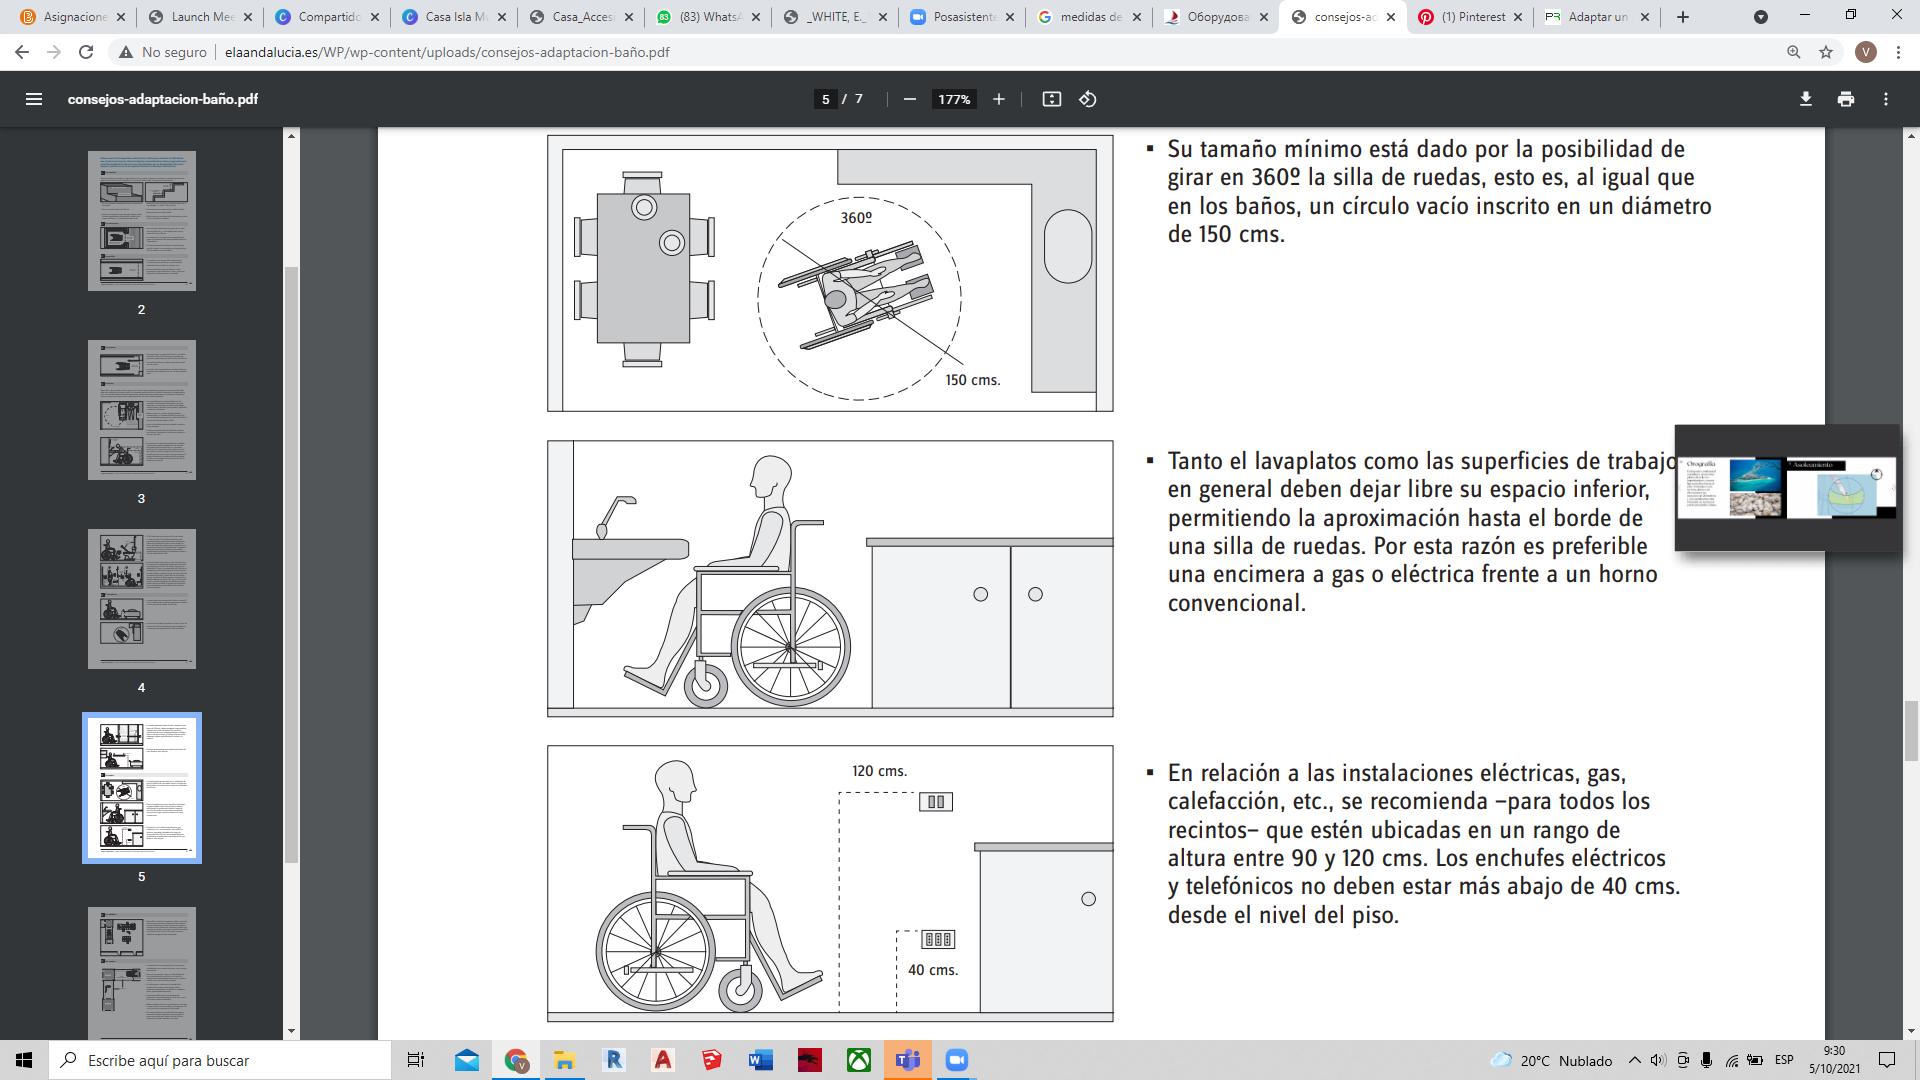Click the thumbnail panel scroll up arrow
The image size is (1920, 1080).
292,135
